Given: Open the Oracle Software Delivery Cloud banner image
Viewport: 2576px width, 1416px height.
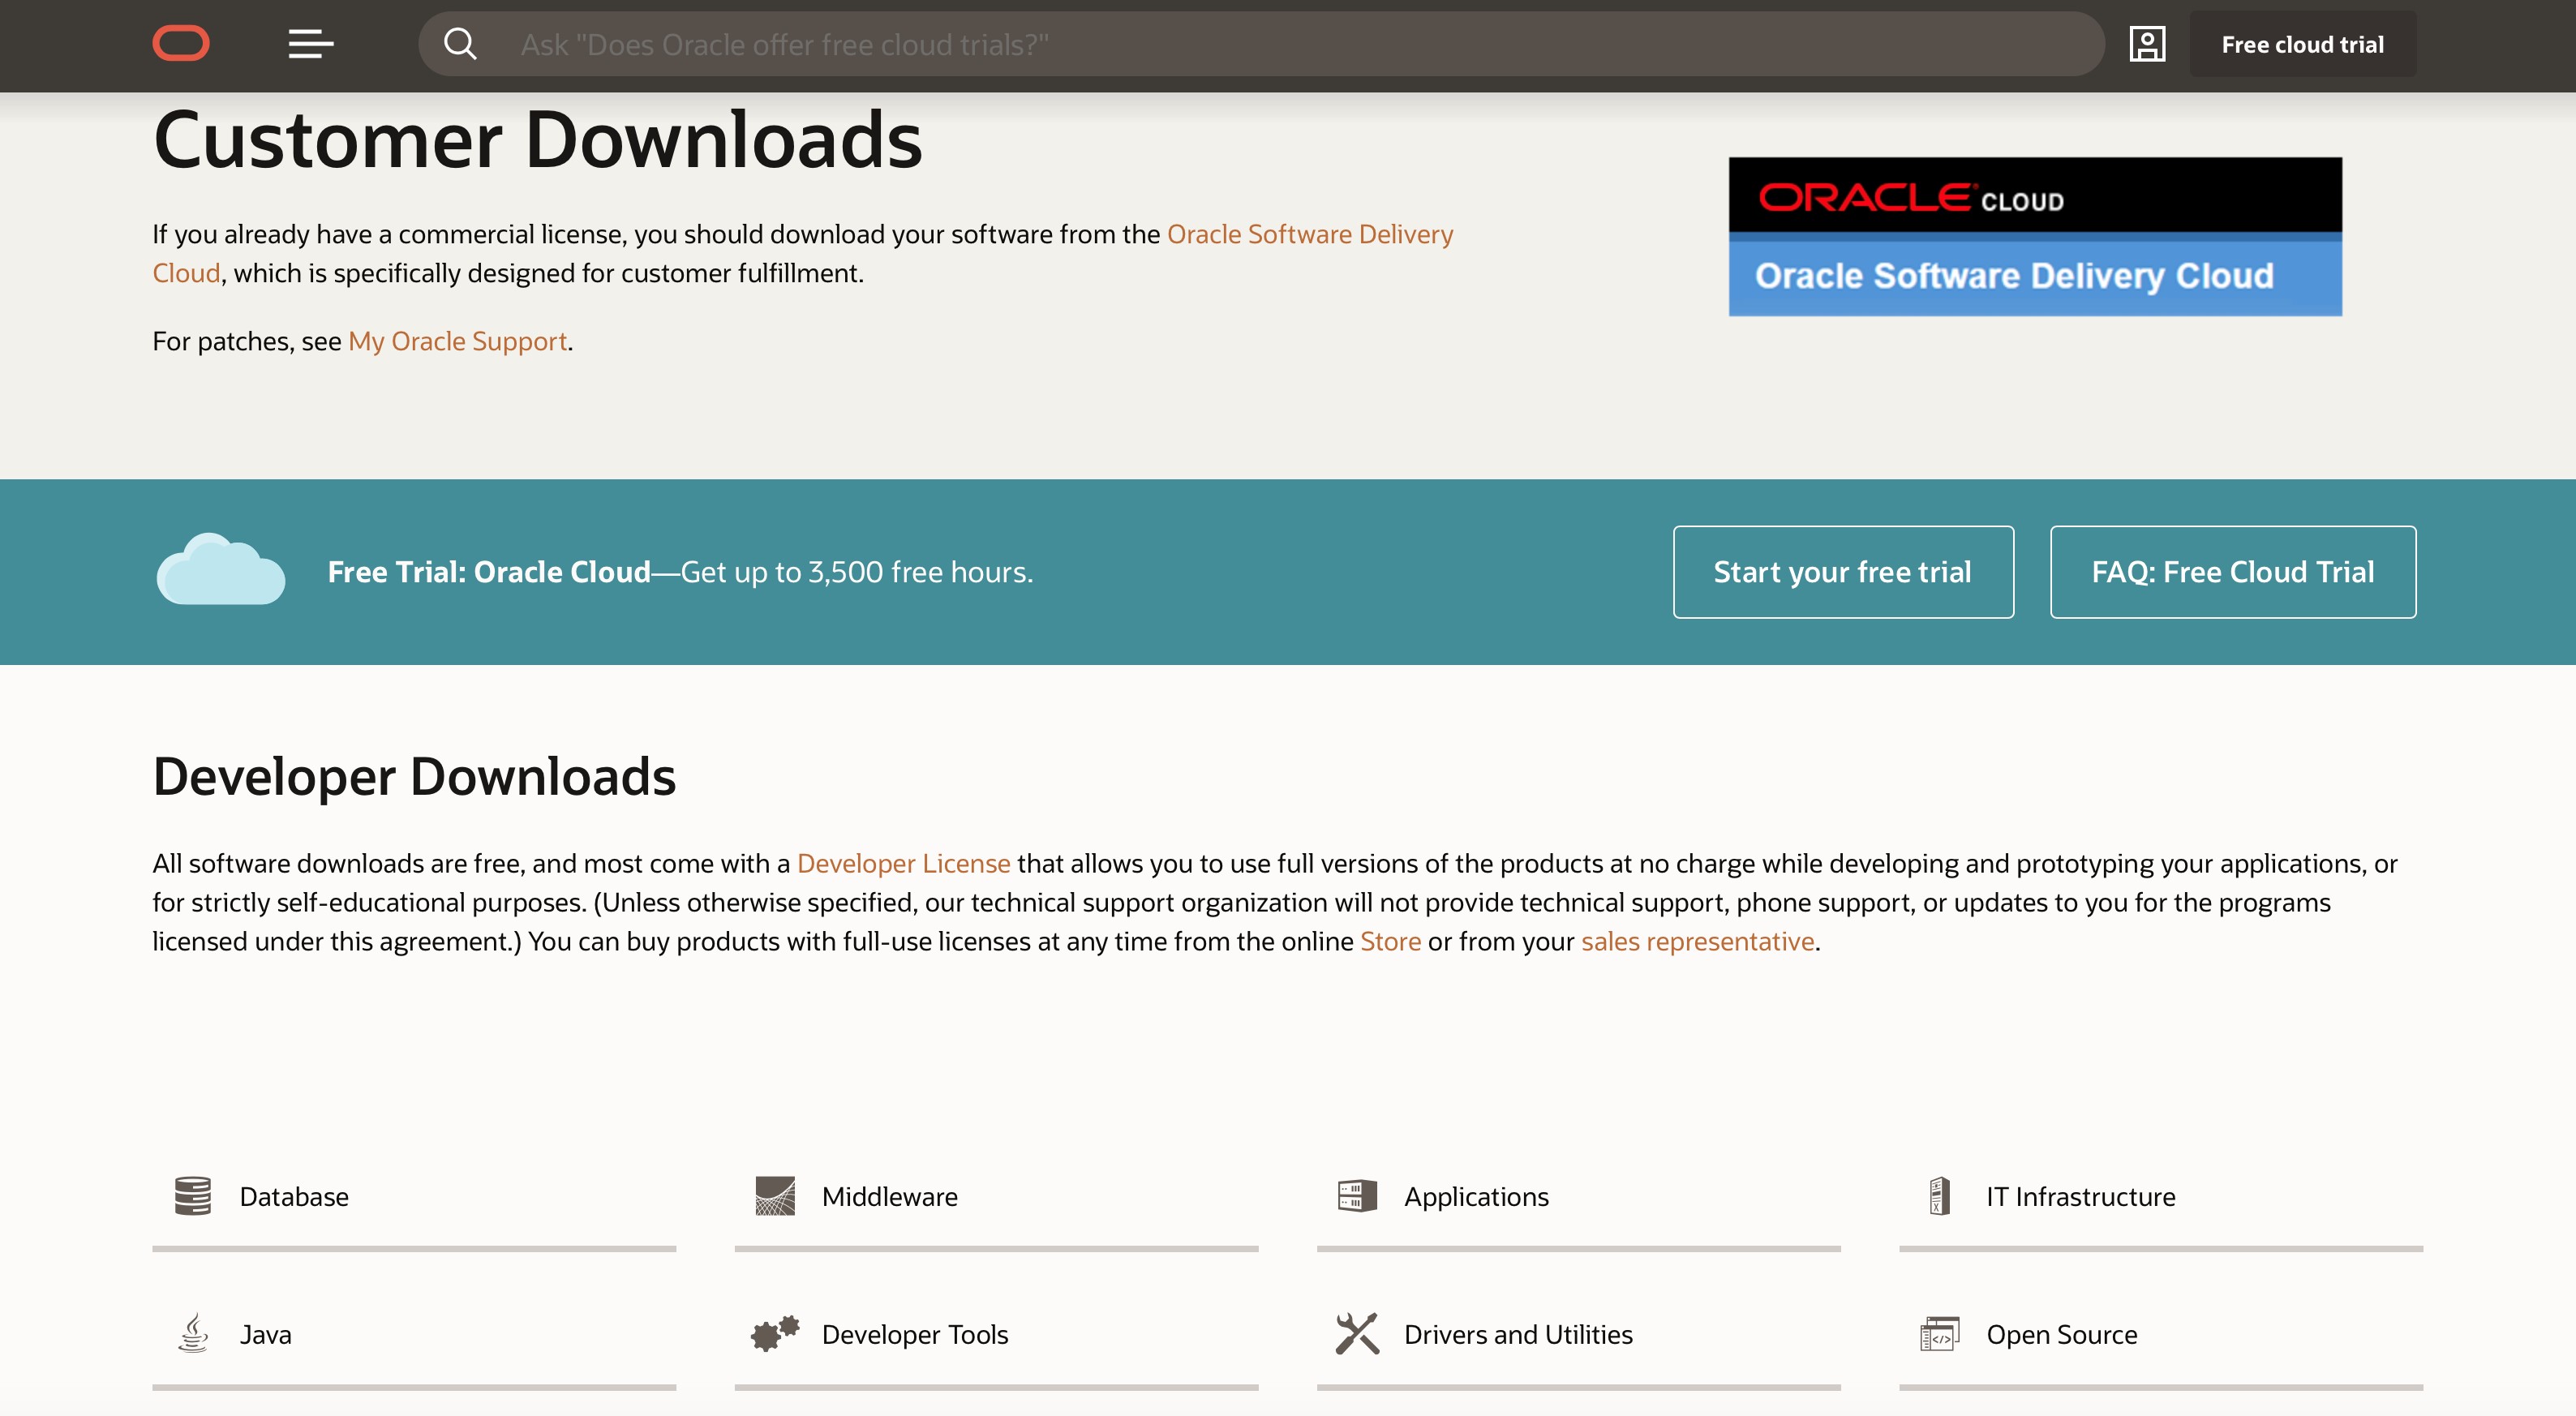Looking at the screenshot, I should (2035, 237).
